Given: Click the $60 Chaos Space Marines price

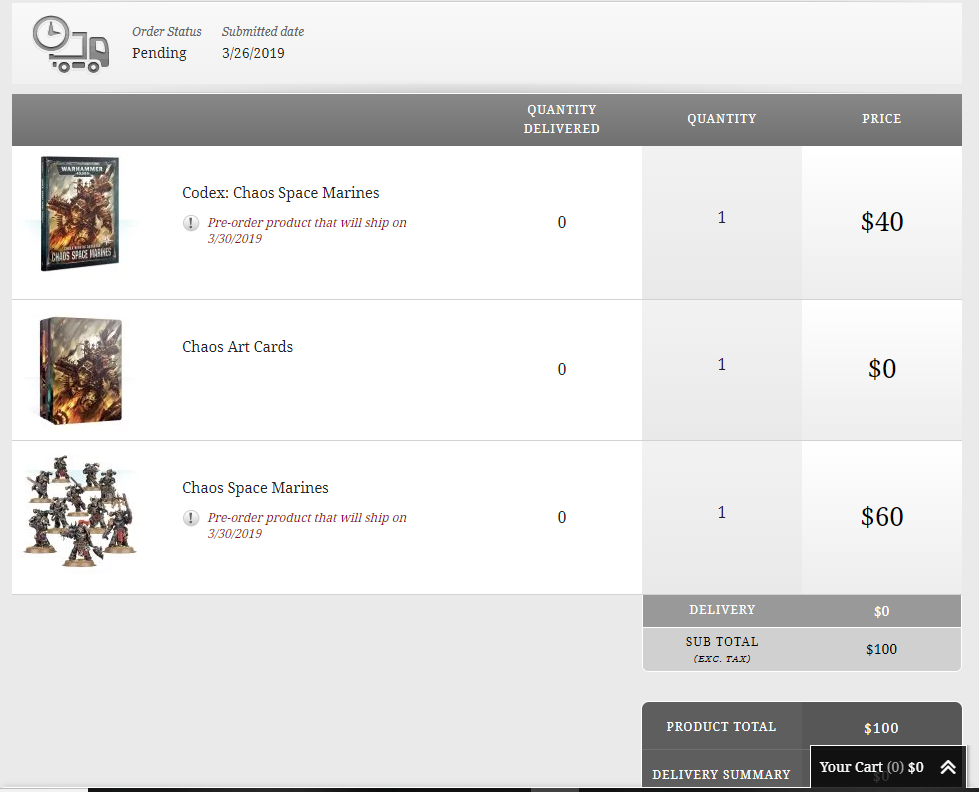Looking at the screenshot, I should 881,517.
